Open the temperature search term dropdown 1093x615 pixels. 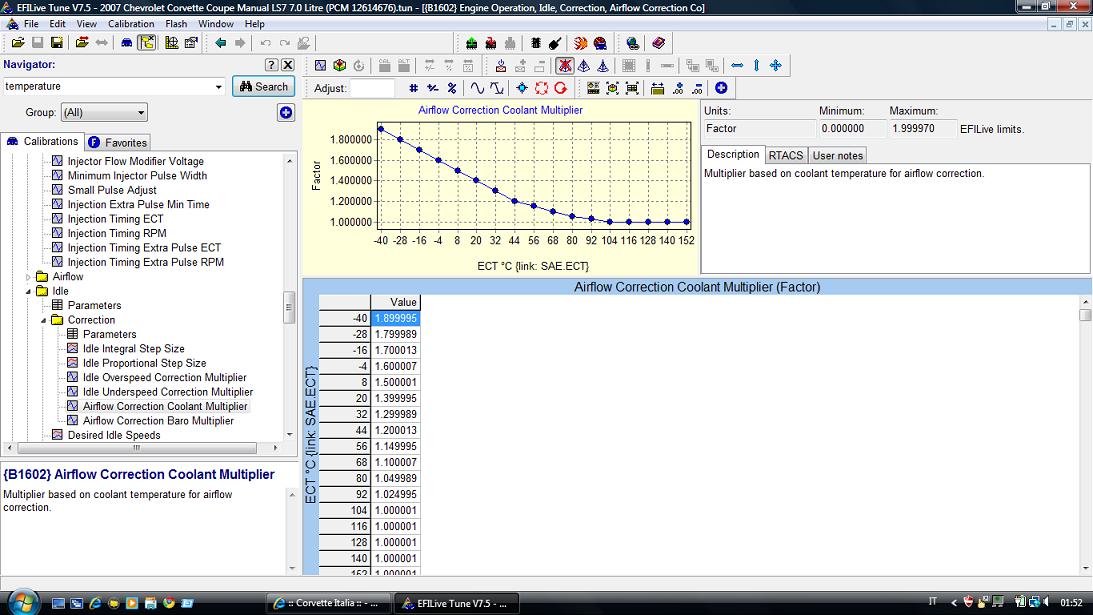click(218, 86)
